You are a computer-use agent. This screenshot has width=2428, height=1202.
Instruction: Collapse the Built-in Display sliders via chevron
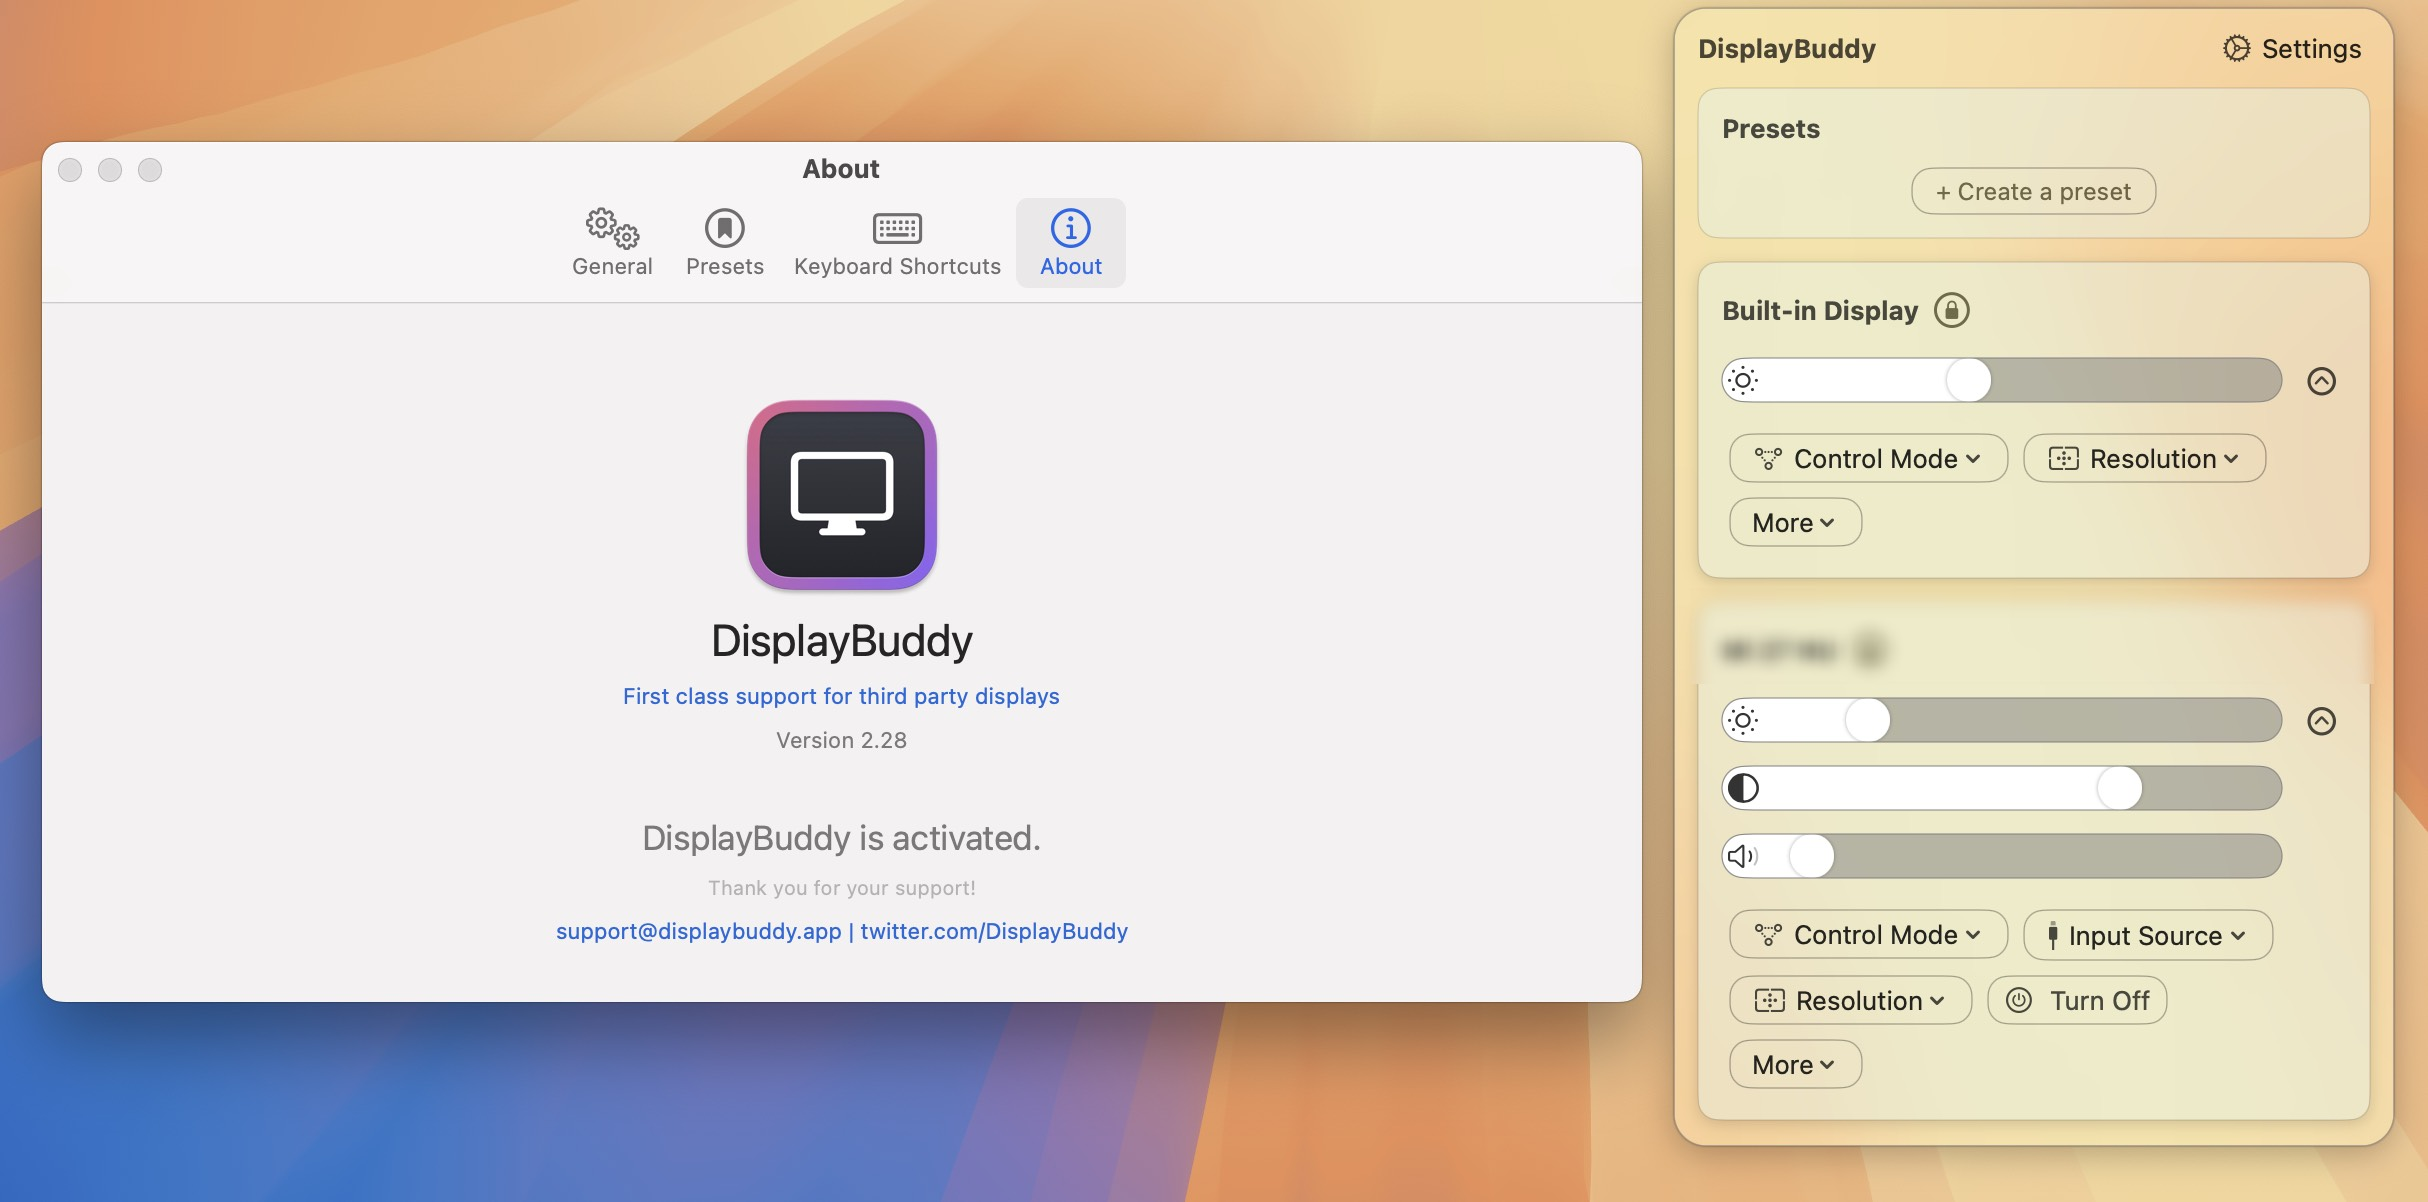2323,380
